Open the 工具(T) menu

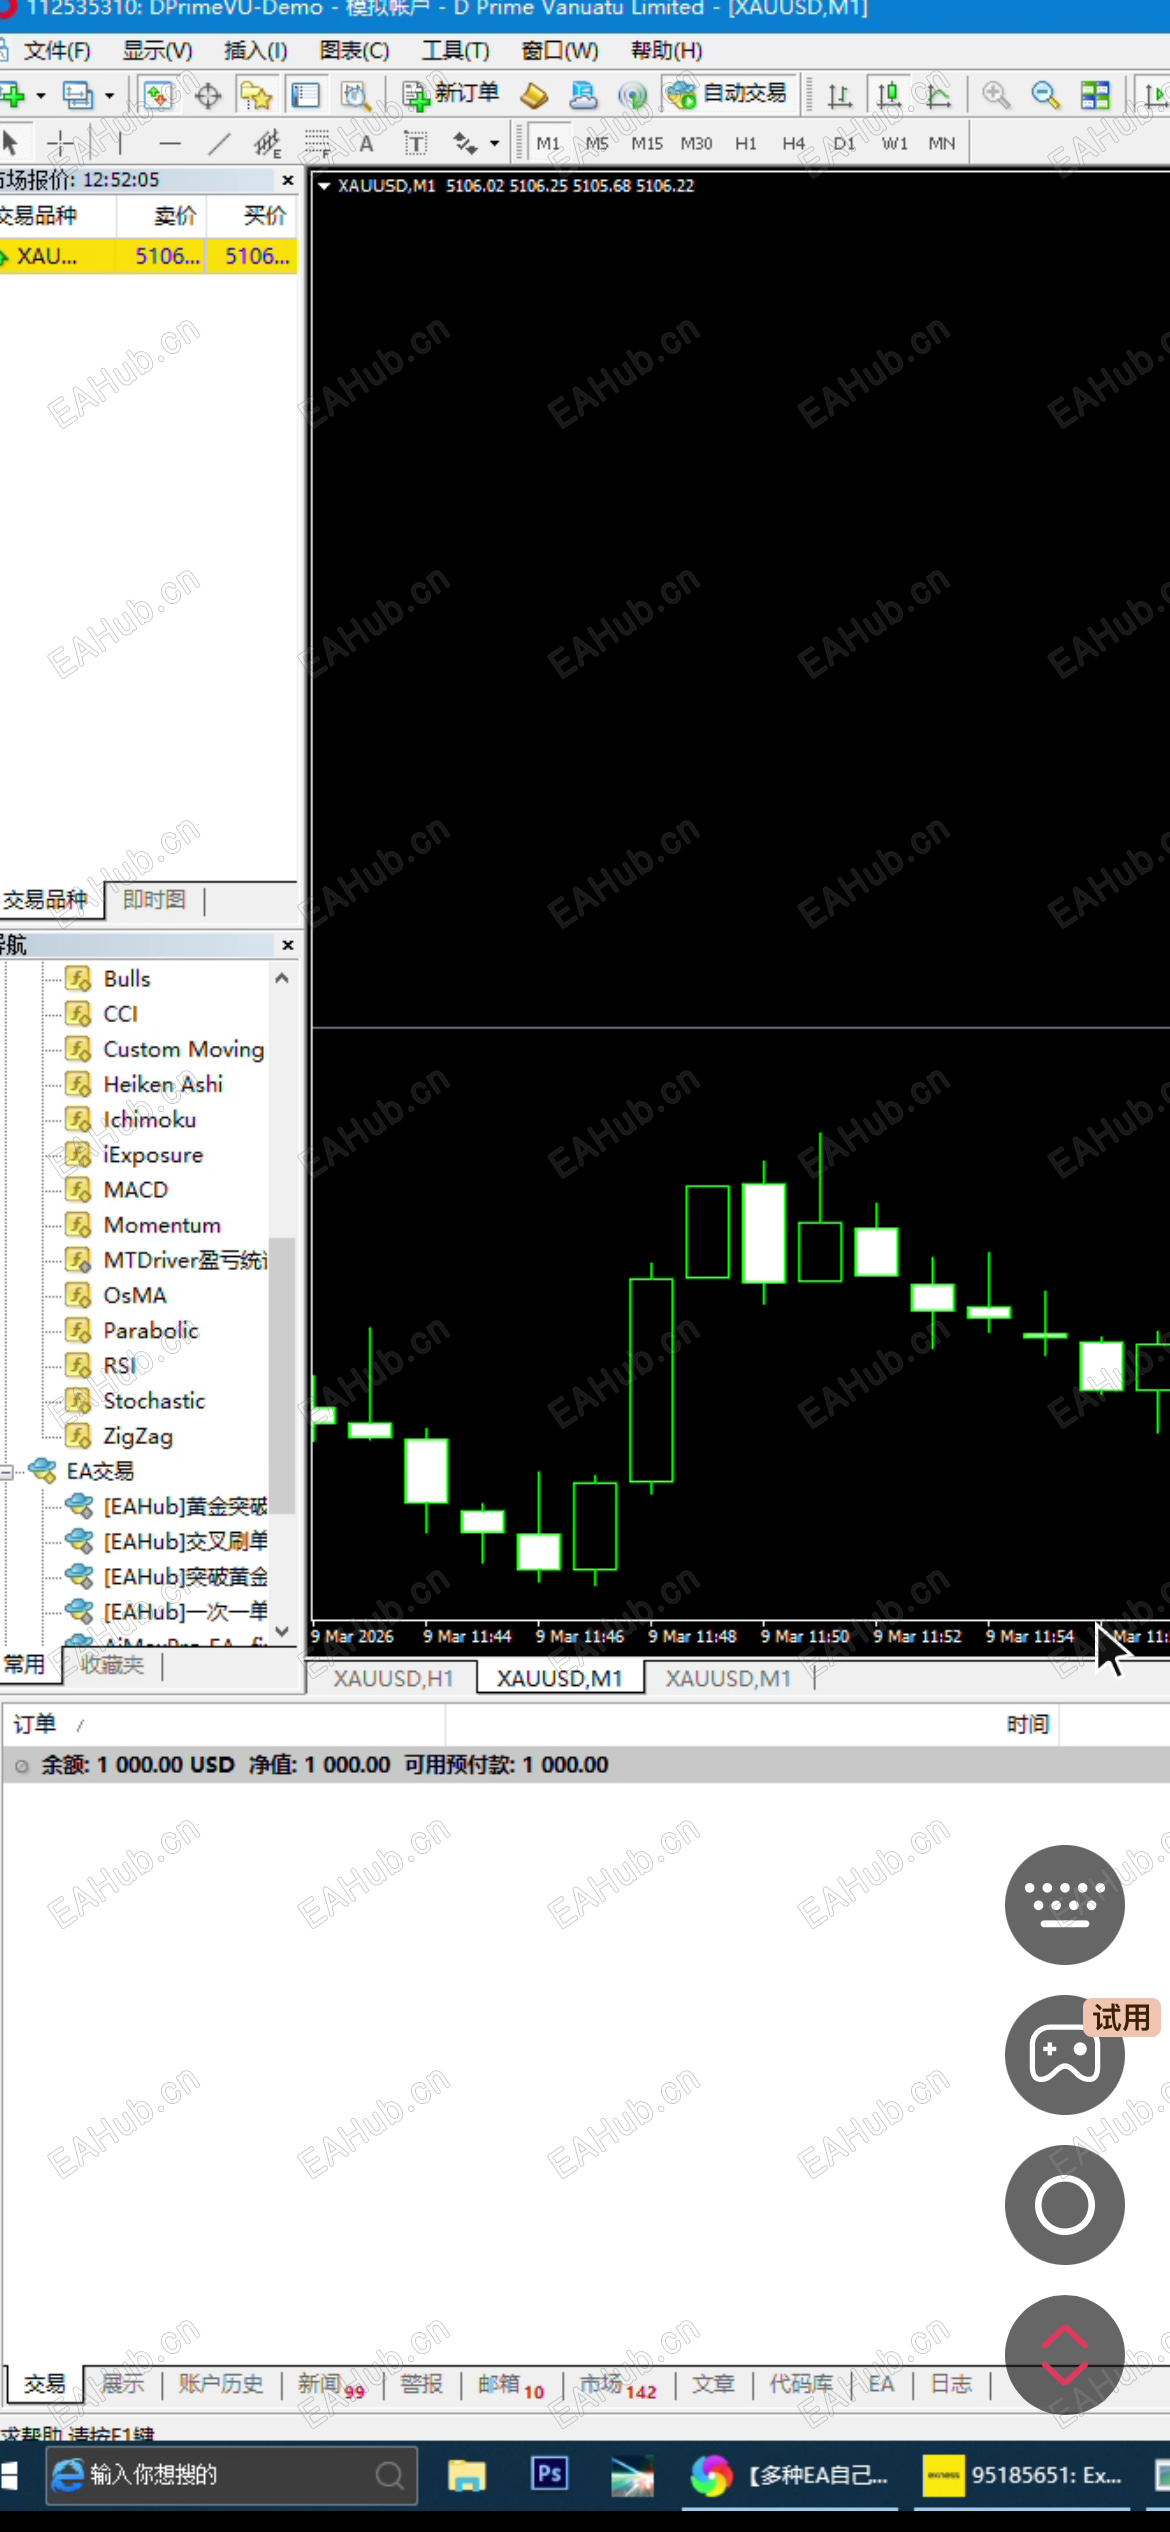tap(455, 50)
